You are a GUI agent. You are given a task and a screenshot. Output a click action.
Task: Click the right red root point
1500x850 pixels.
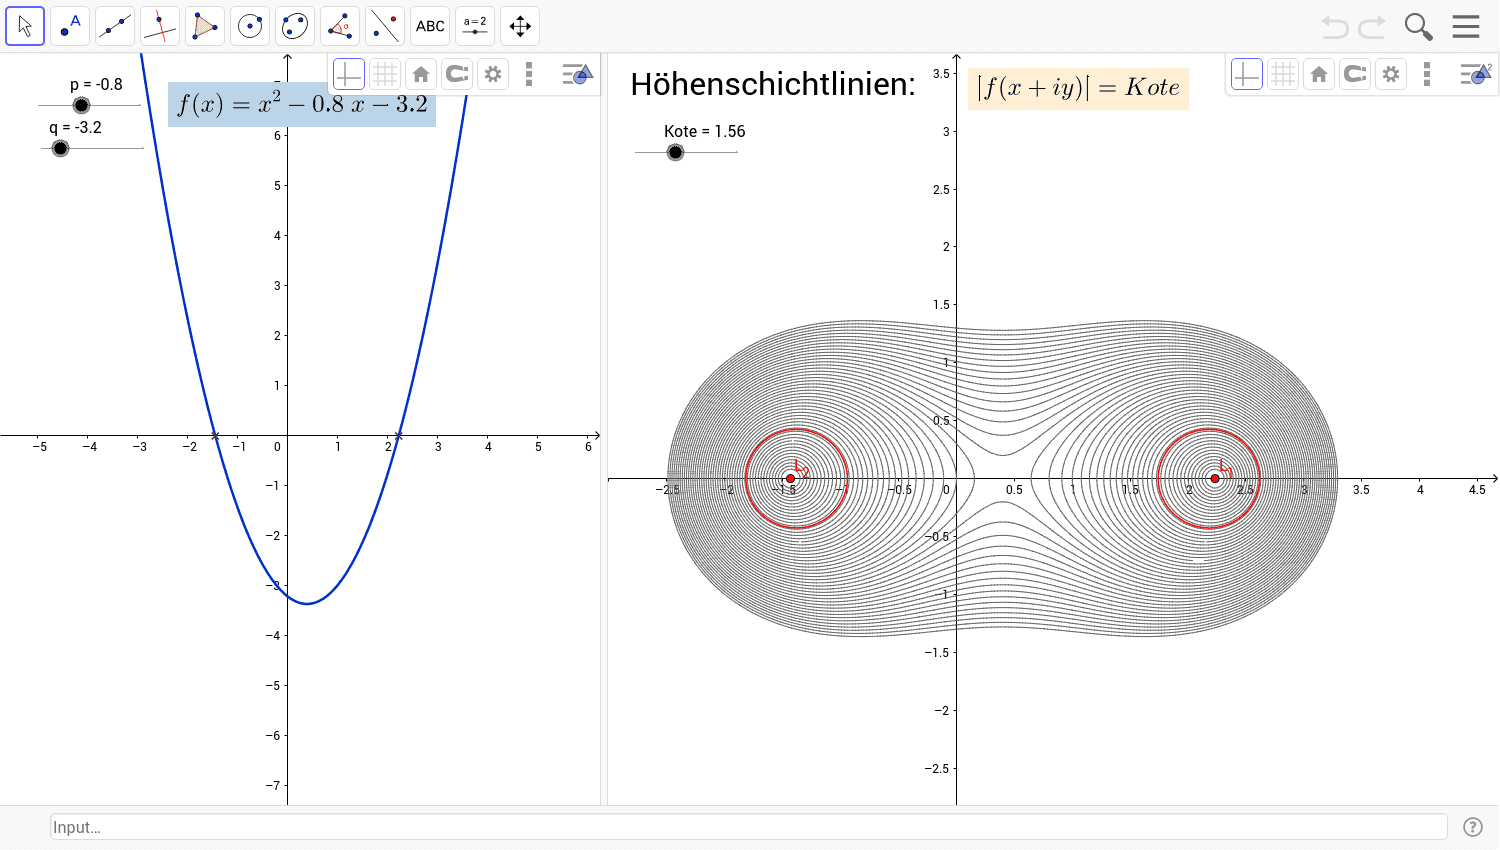pyautogui.click(x=1215, y=479)
